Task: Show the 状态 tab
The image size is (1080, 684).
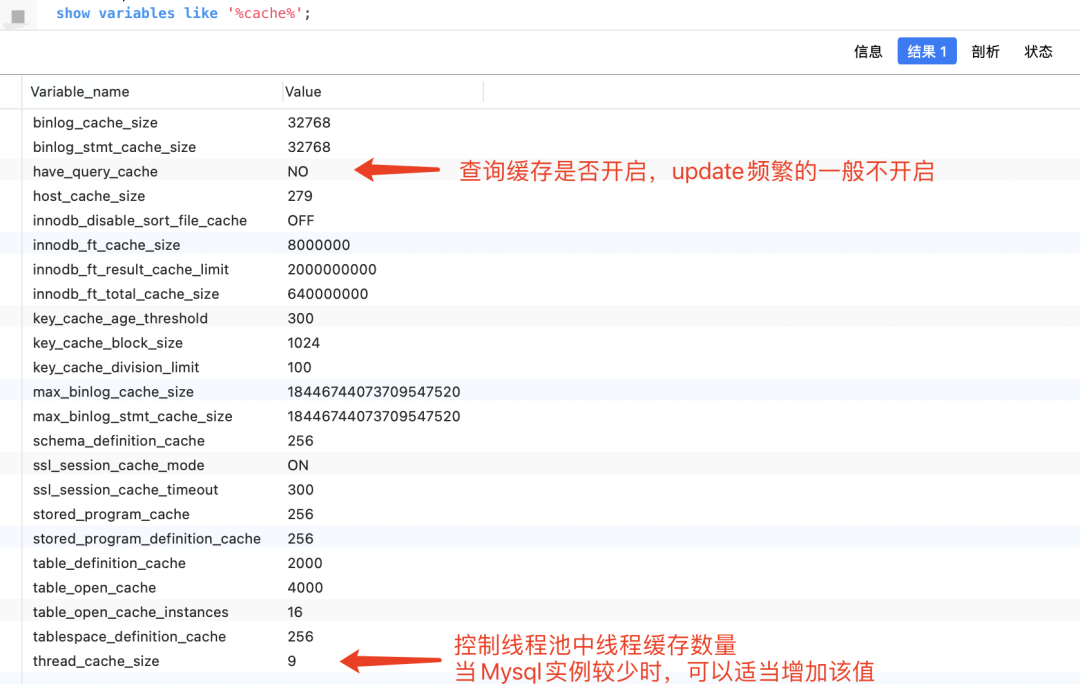Action: (1038, 52)
